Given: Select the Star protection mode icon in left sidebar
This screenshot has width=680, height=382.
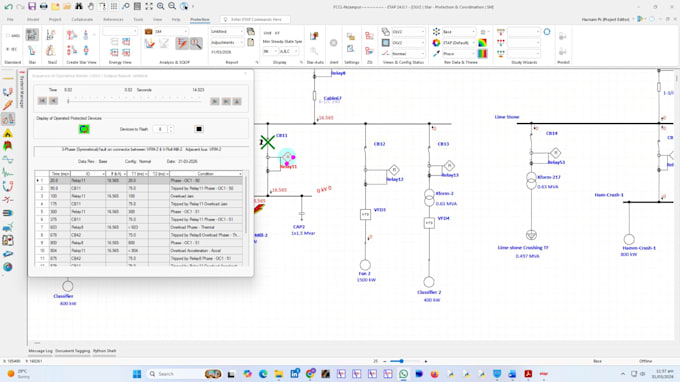Looking at the screenshot, I should [8, 119].
